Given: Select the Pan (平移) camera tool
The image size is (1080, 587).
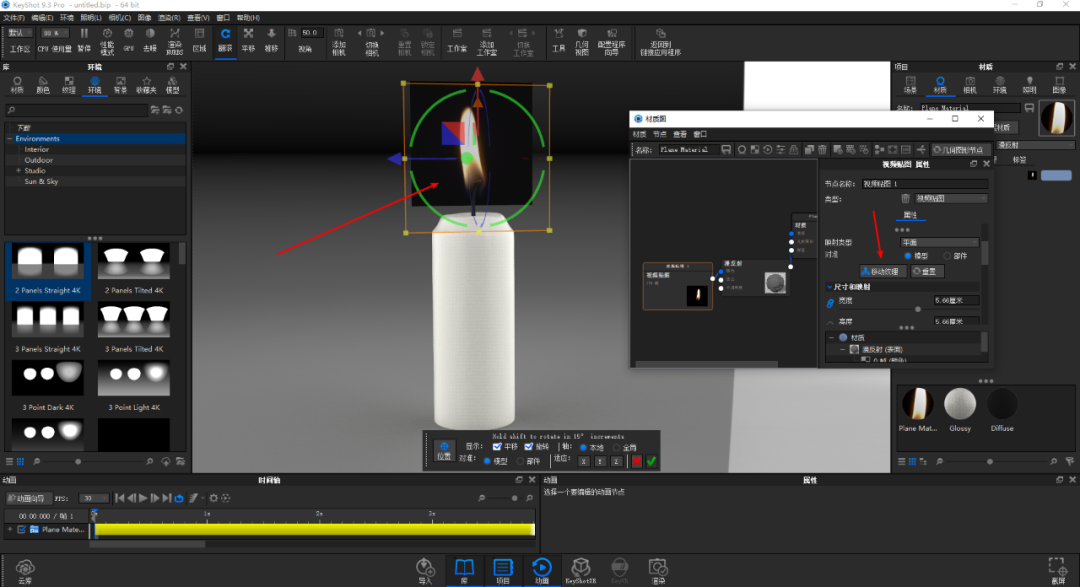Looking at the screenshot, I should [x=248, y=40].
